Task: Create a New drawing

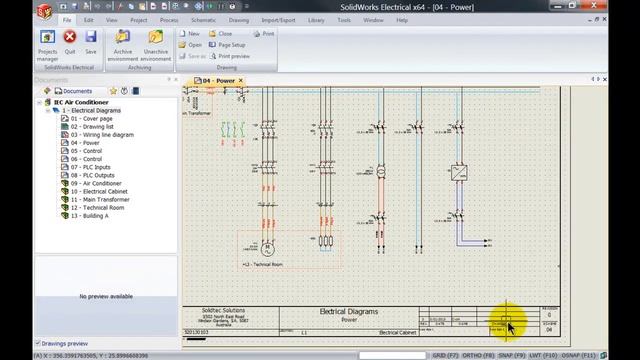Action: click(189, 33)
